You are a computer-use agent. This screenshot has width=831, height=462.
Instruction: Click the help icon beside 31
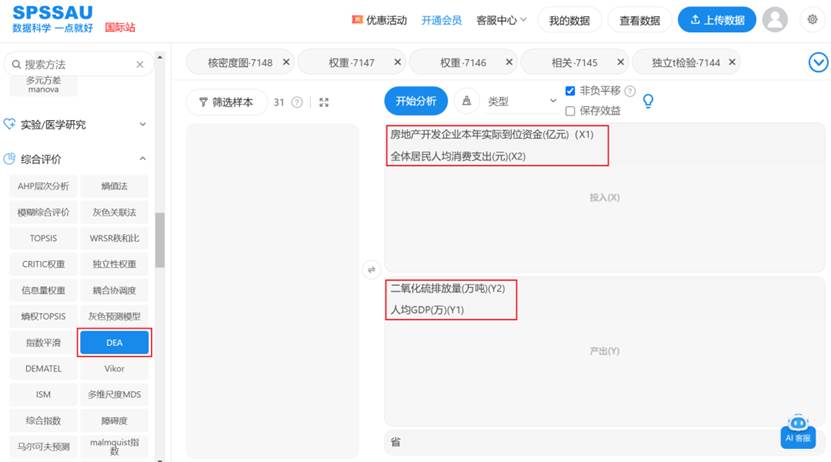pyautogui.click(x=297, y=102)
